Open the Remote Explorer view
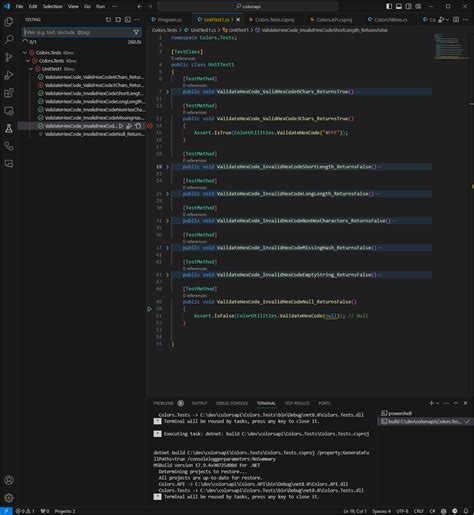The height and width of the screenshot is (515, 474). [9, 111]
